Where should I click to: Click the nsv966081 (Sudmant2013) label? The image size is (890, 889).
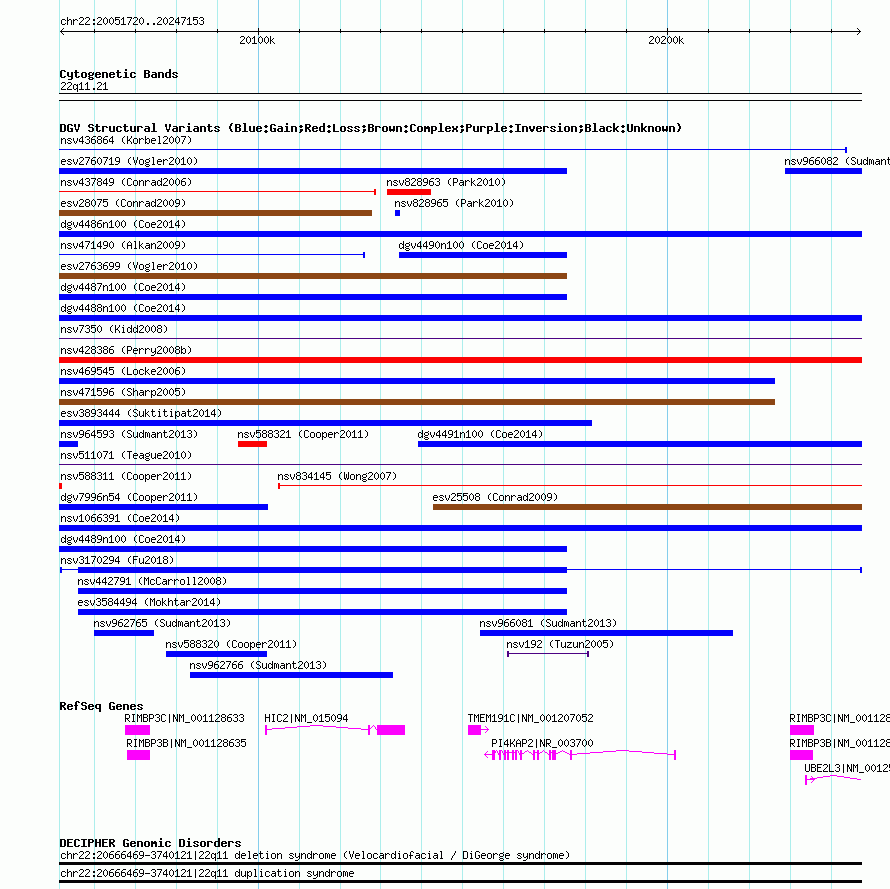548,623
